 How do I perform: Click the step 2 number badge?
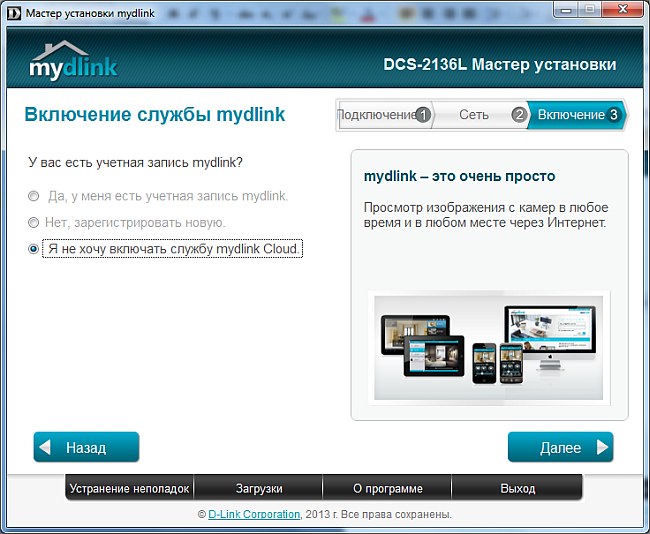(x=518, y=115)
